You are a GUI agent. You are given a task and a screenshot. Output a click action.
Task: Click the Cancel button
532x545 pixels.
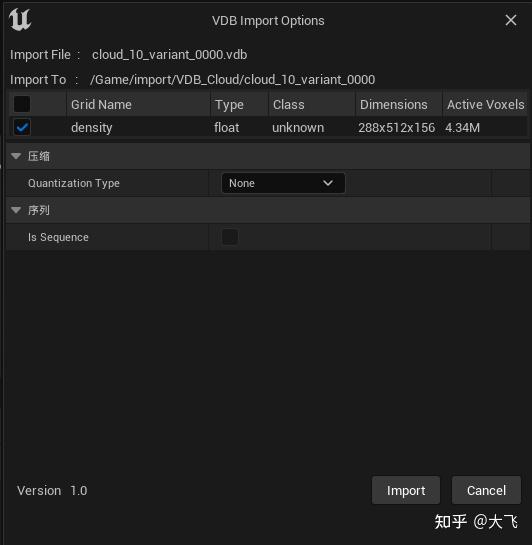[x=486, y=490]
